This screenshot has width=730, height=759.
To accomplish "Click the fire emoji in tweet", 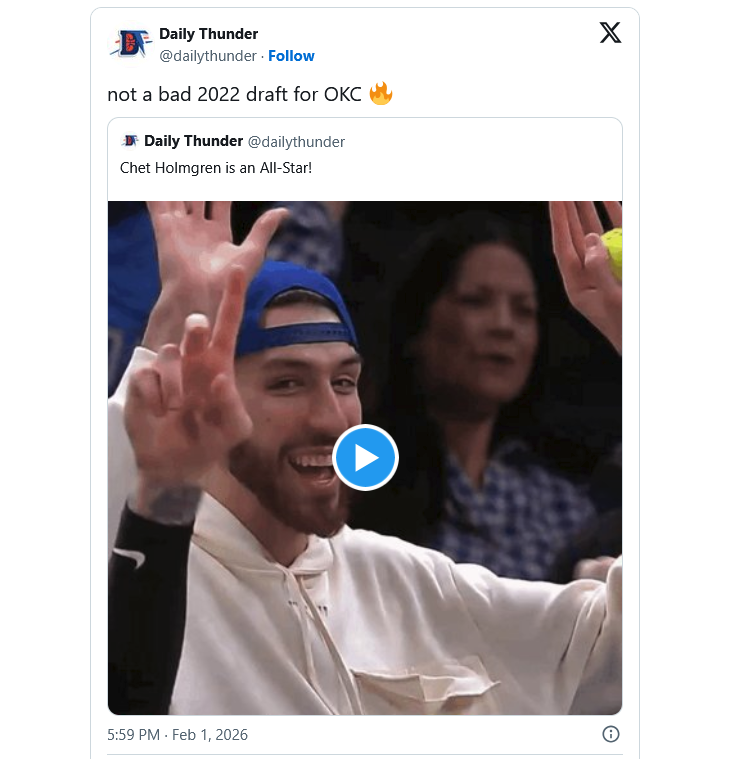I will [381, 94].
